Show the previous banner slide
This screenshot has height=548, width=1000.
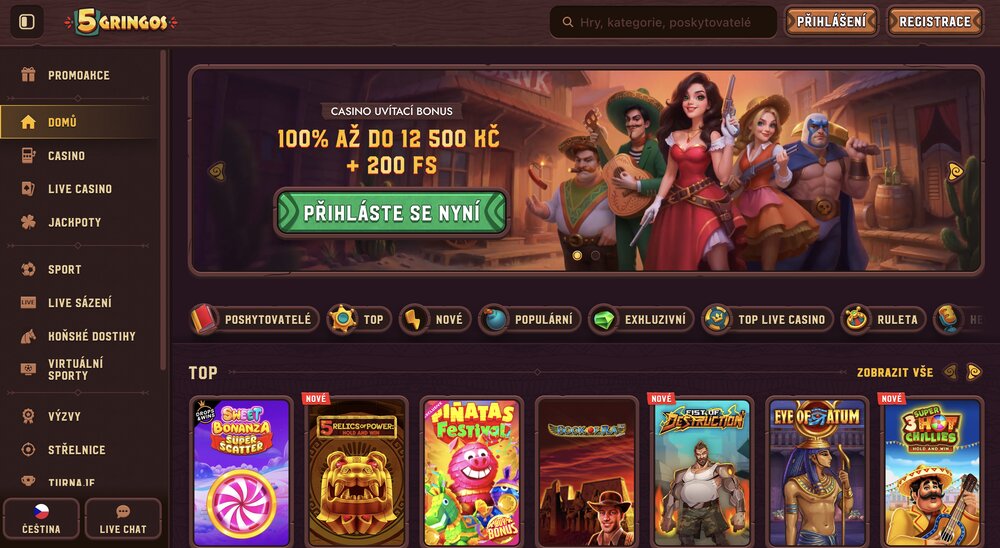click(x=217, y=171)
